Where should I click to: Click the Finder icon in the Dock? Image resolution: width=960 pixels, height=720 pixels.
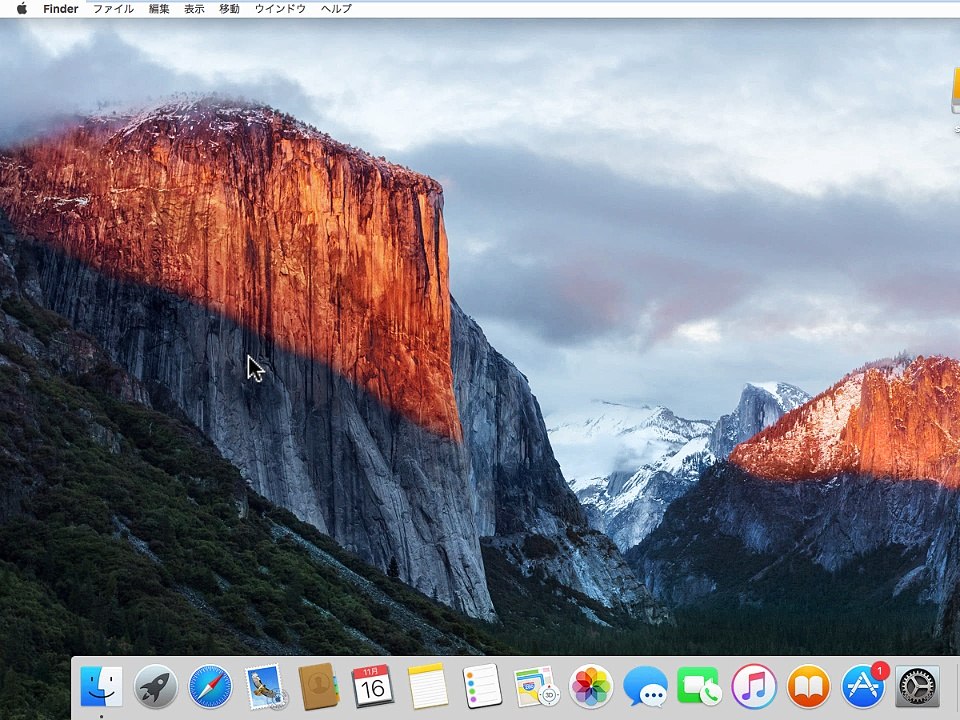tap(101, 686)
